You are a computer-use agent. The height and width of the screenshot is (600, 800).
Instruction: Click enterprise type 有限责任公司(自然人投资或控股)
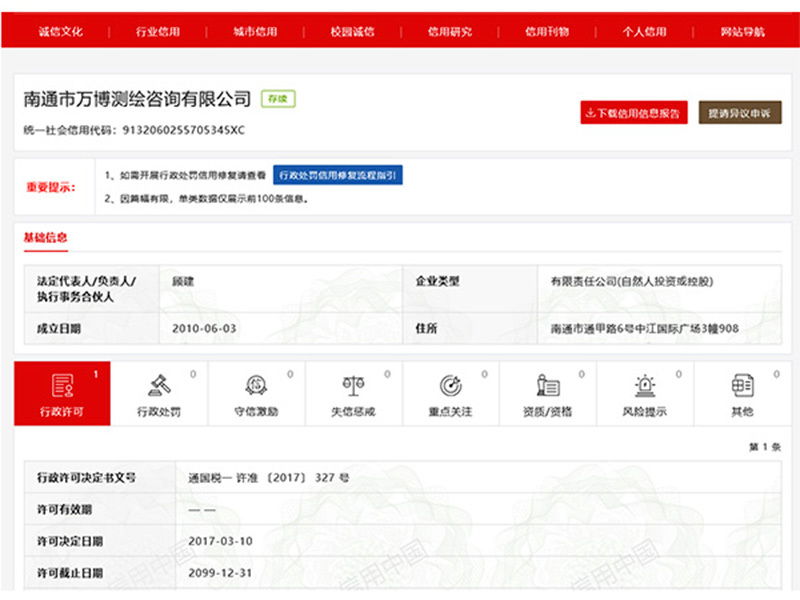[632, 281]
